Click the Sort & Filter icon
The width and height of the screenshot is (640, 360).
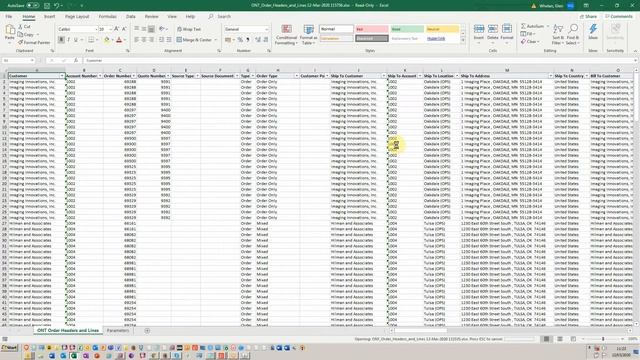point(558,29)
